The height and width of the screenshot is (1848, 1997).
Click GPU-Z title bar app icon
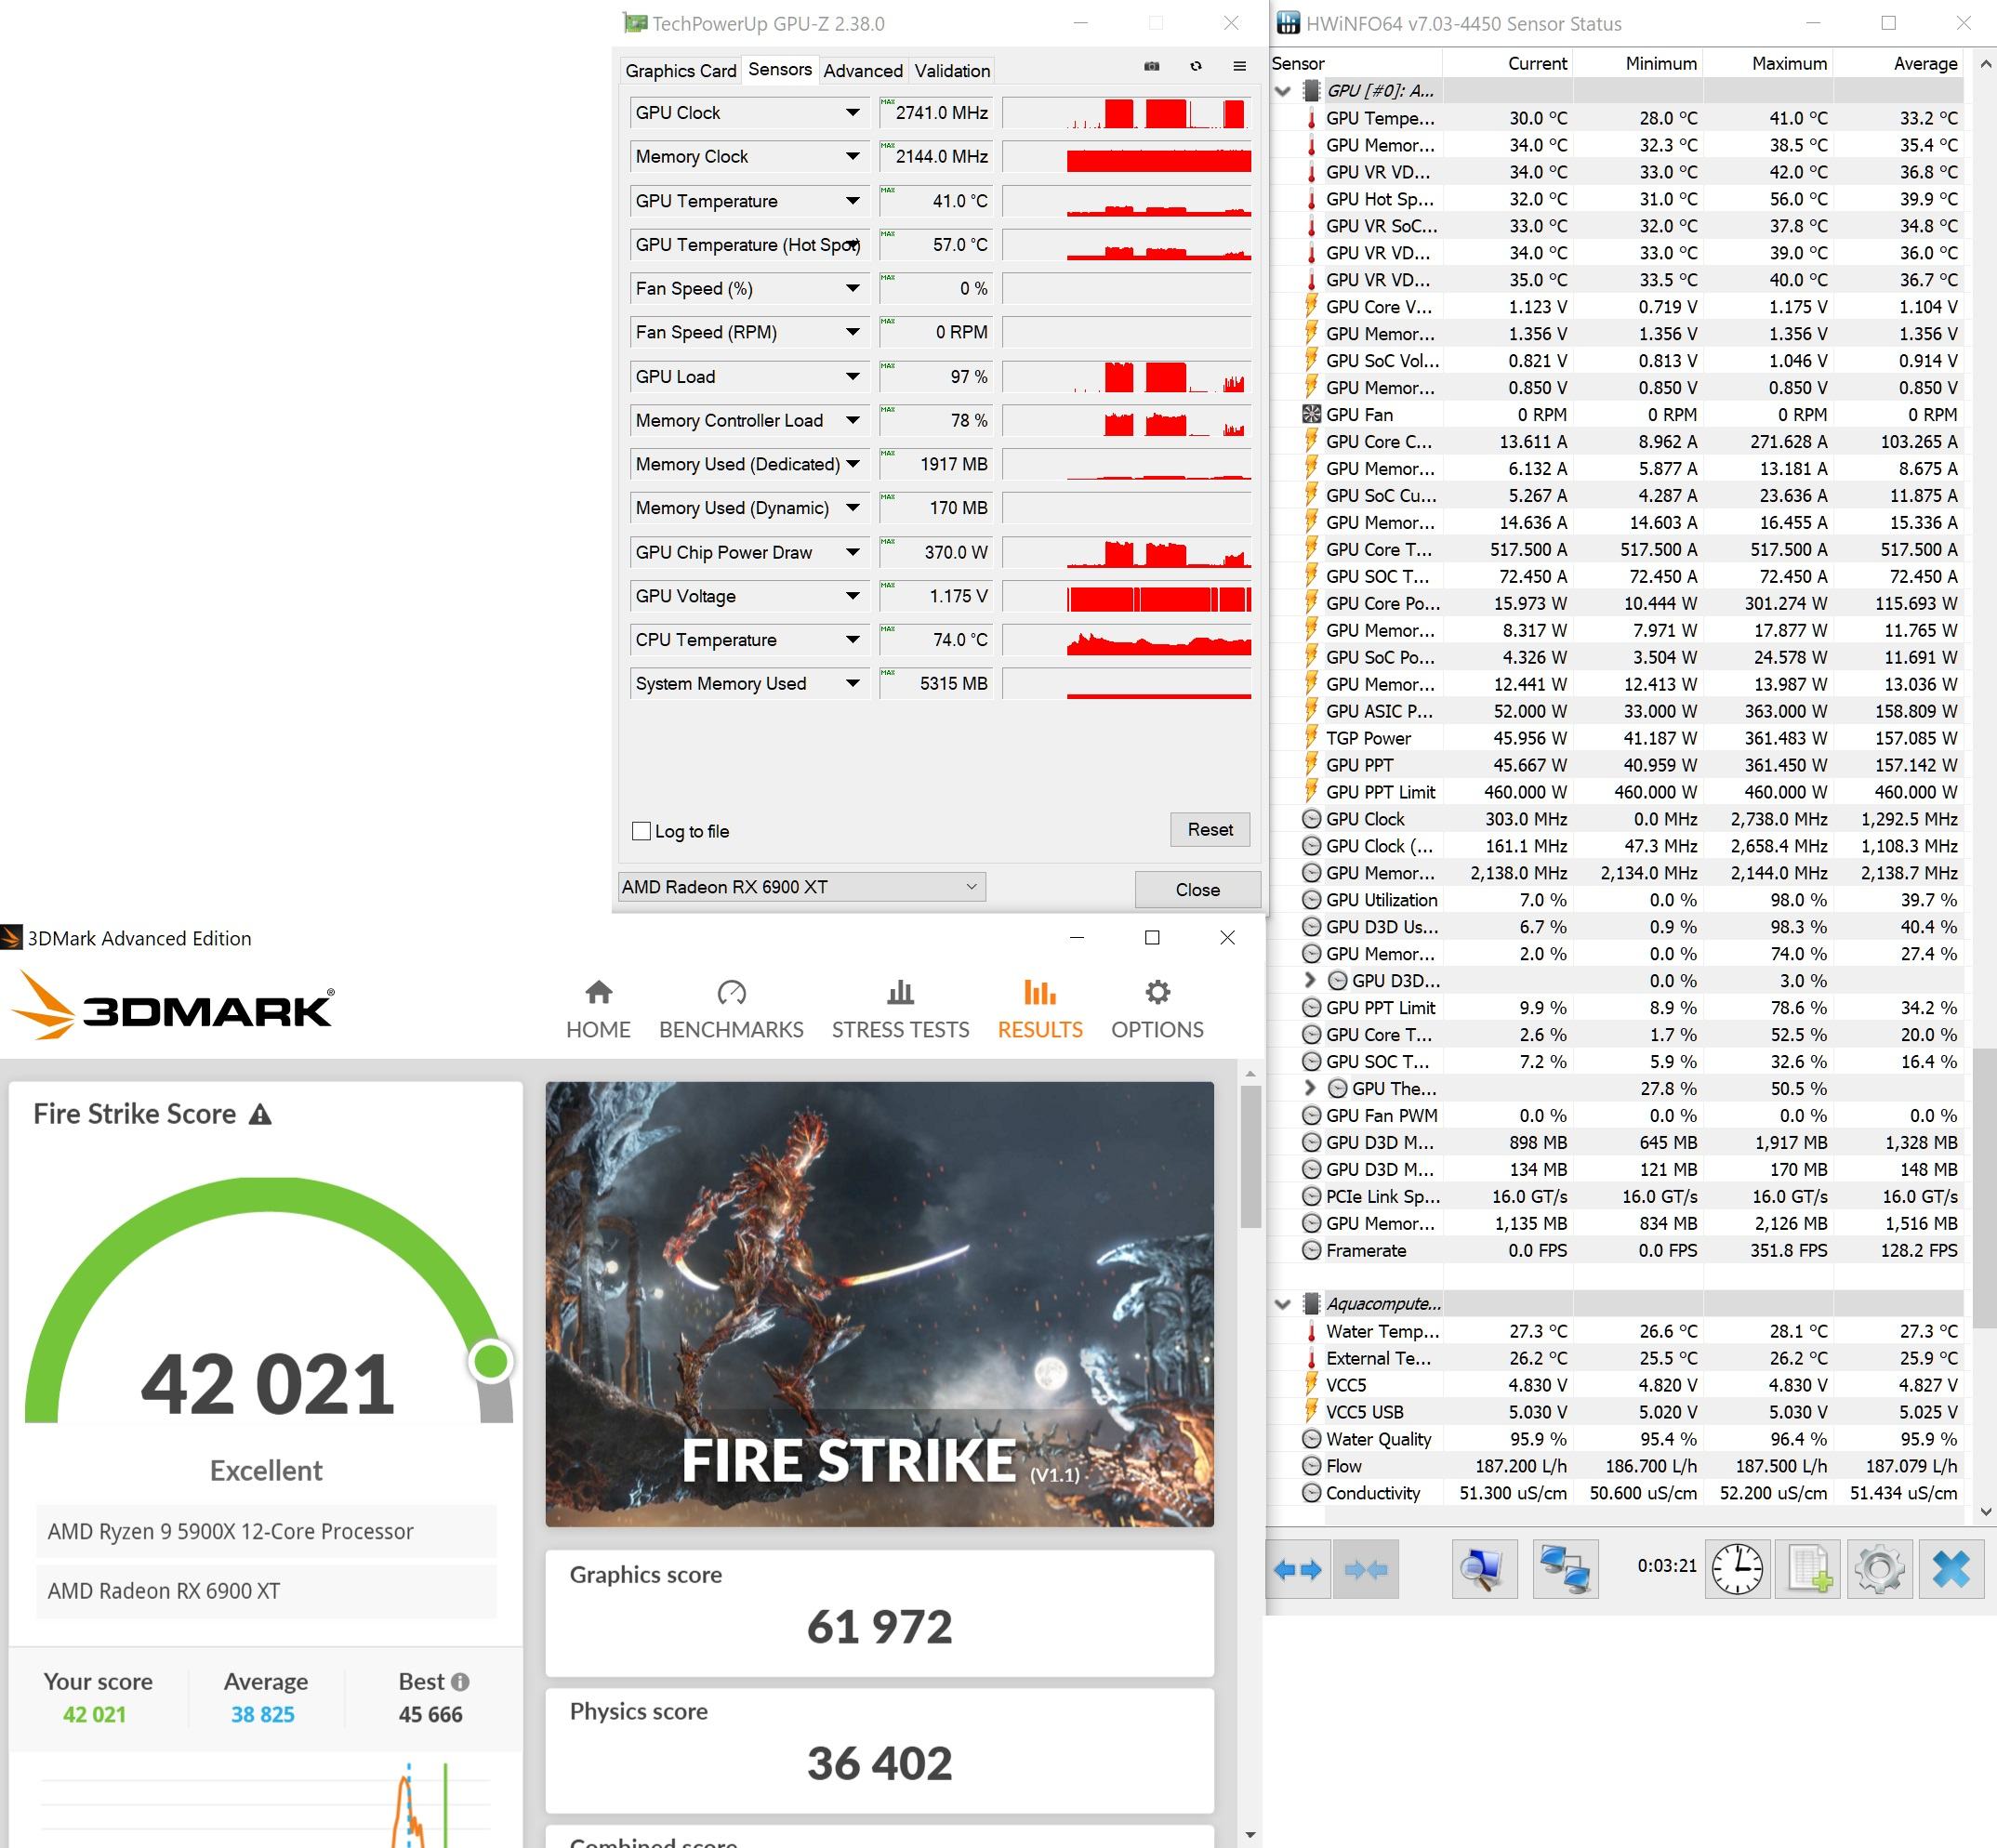coord(634,23)
